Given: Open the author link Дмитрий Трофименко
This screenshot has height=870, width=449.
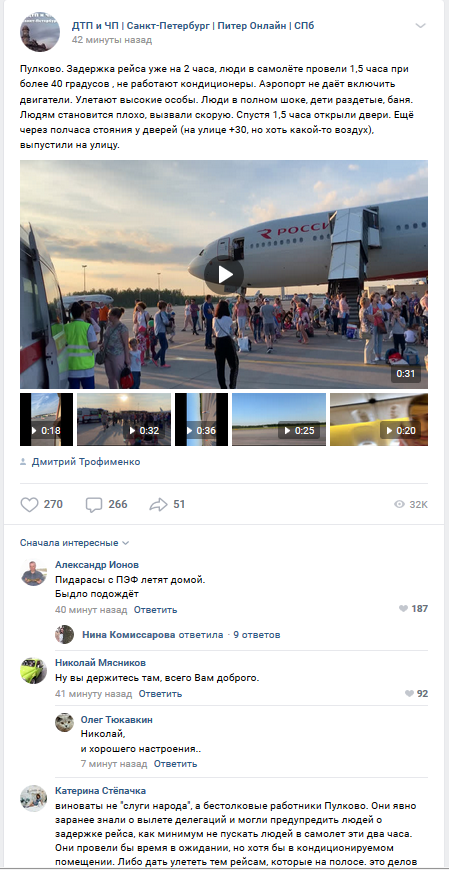Looking at the screenshot, I should click(x=86, y=462).
